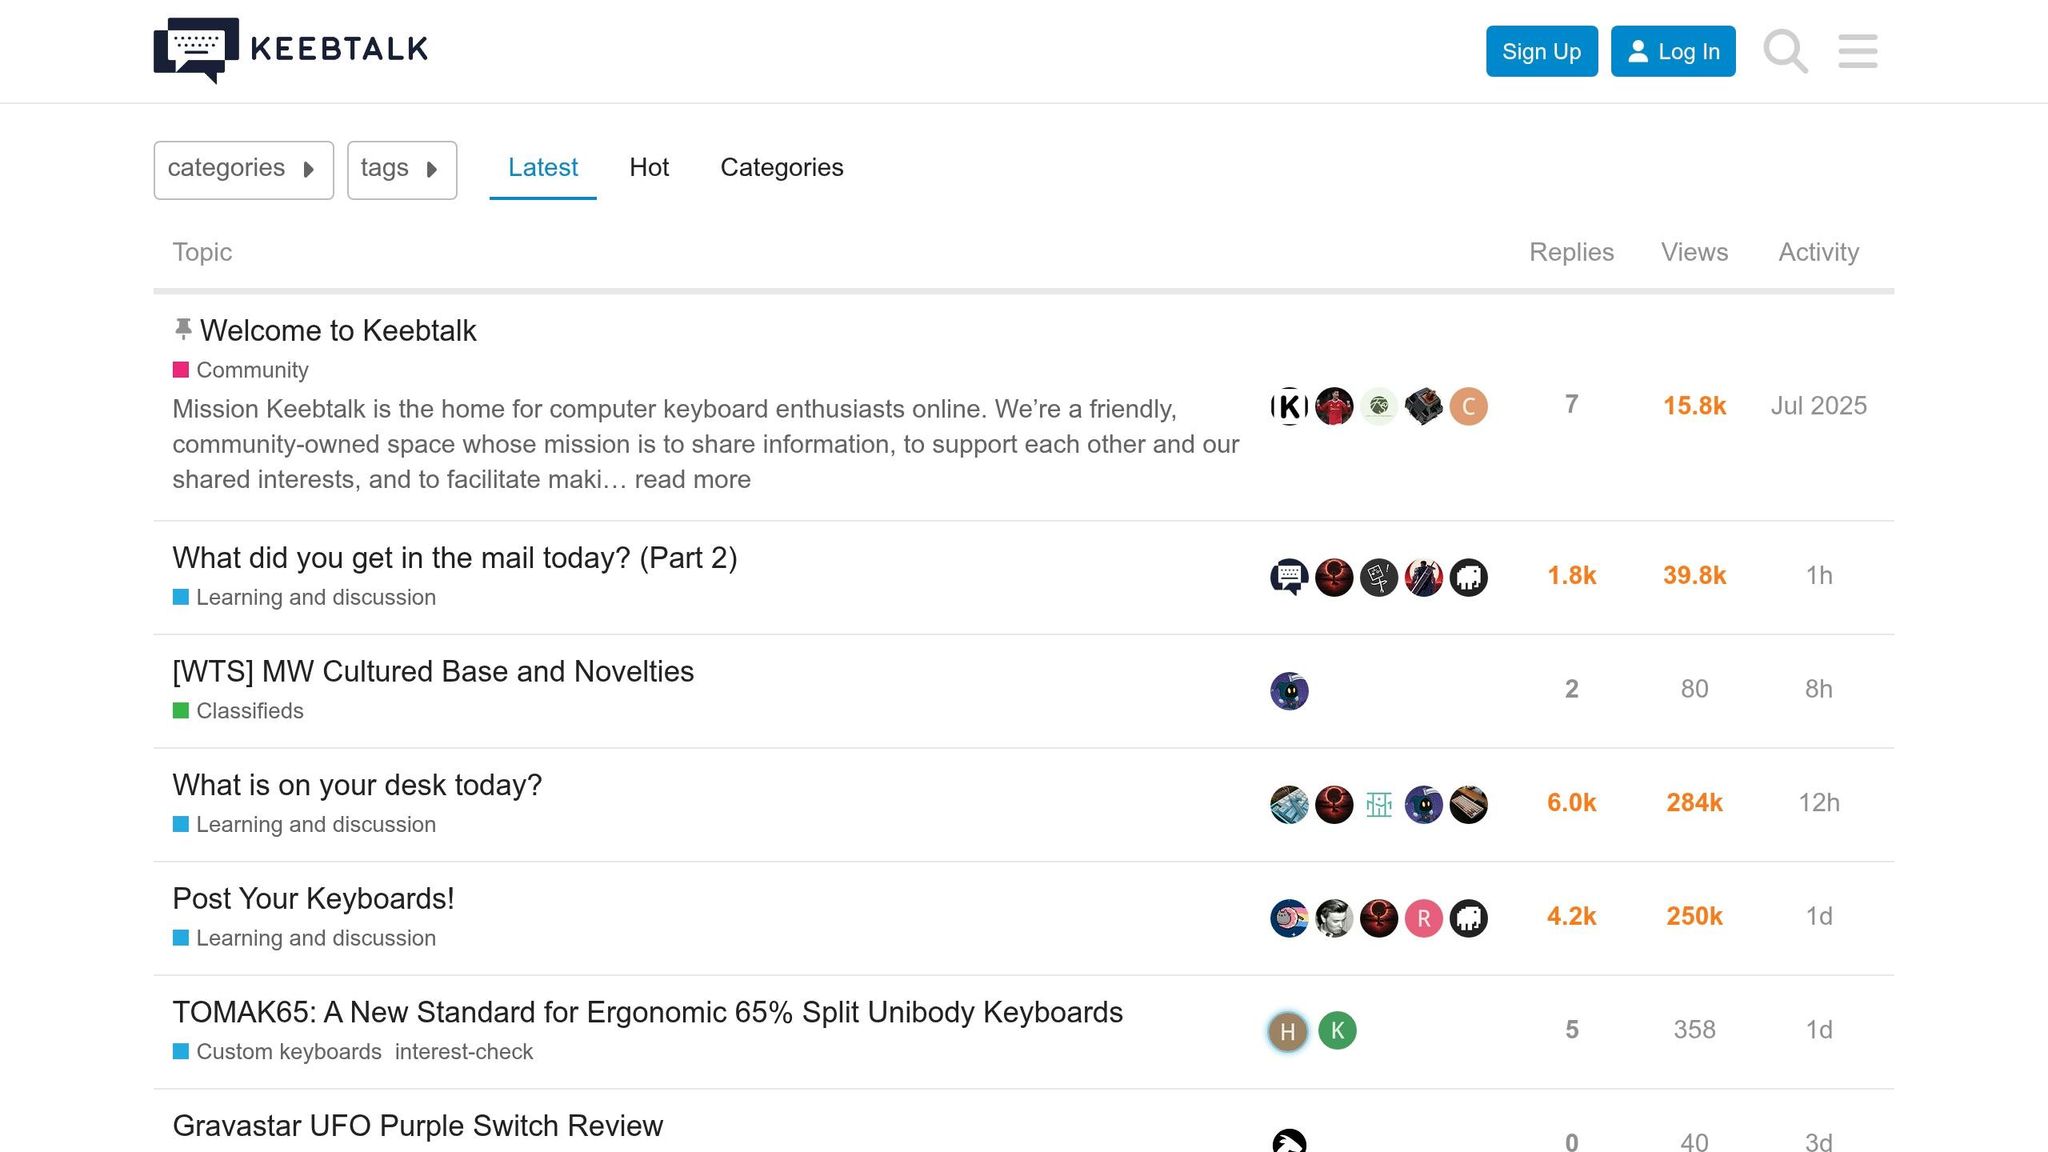Open WTS MW Cultured Base and Novelties
The image size is (2048, 1152).
click(433, 671)
